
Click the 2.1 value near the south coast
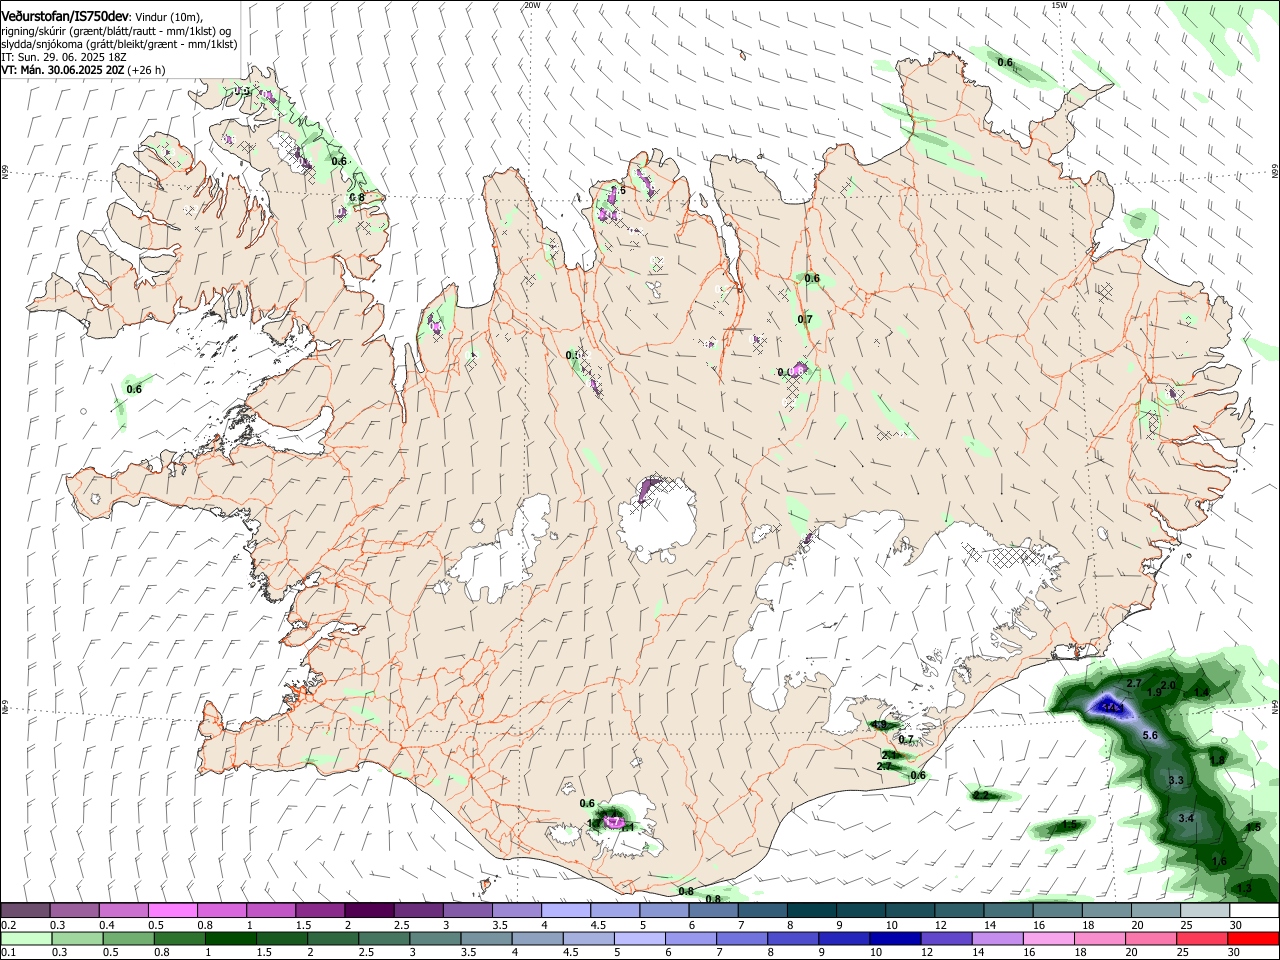point(889,755)
